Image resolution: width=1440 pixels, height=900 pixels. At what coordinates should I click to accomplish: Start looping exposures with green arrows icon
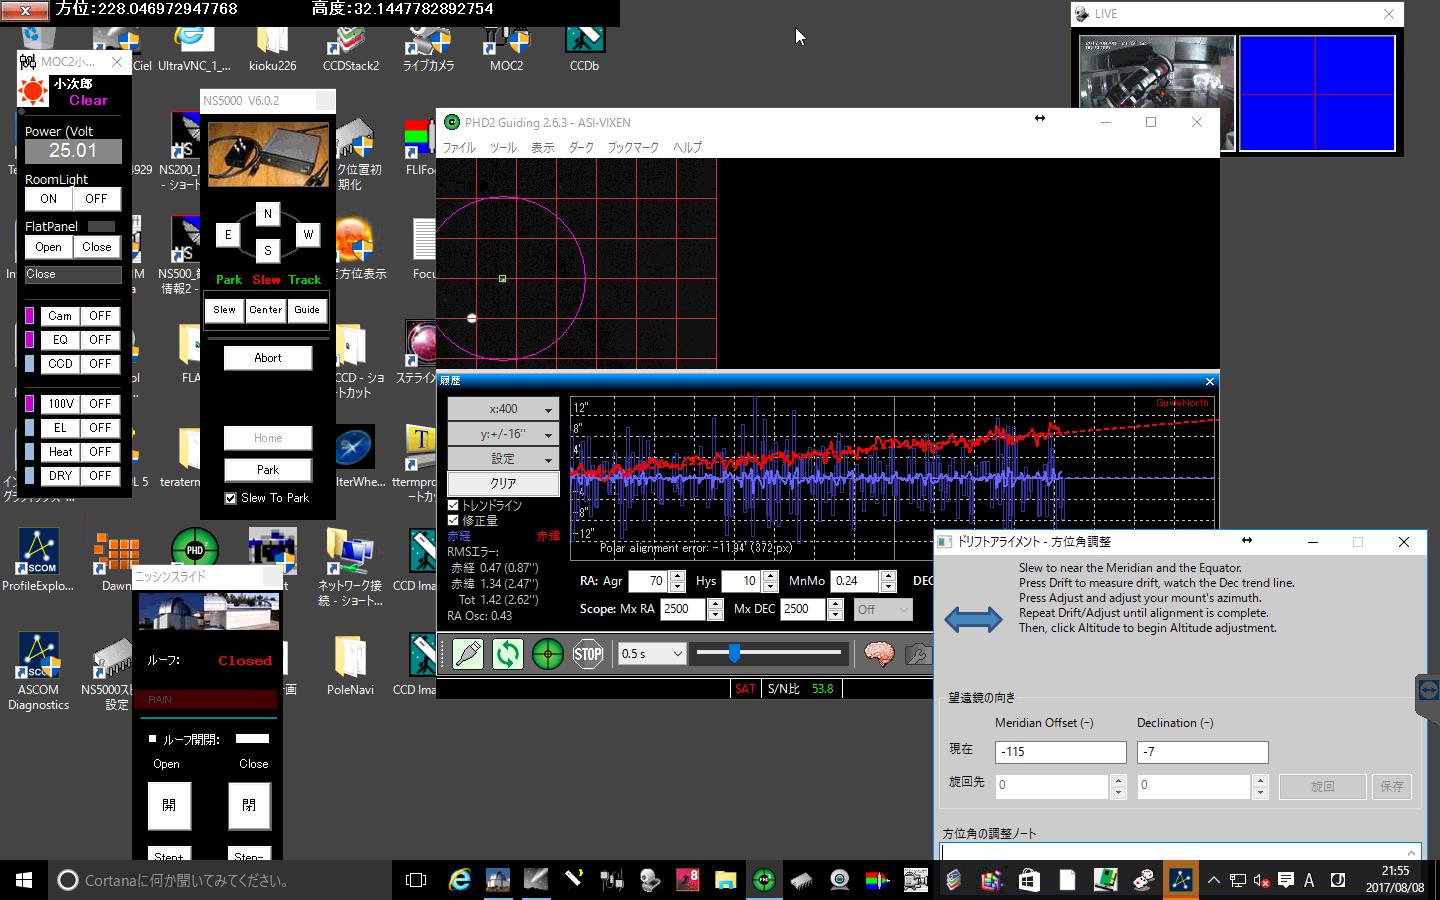click(508, 654)
